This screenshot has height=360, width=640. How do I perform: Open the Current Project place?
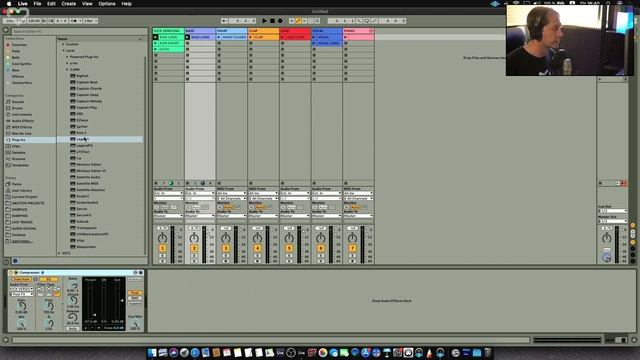pos(24,197)
